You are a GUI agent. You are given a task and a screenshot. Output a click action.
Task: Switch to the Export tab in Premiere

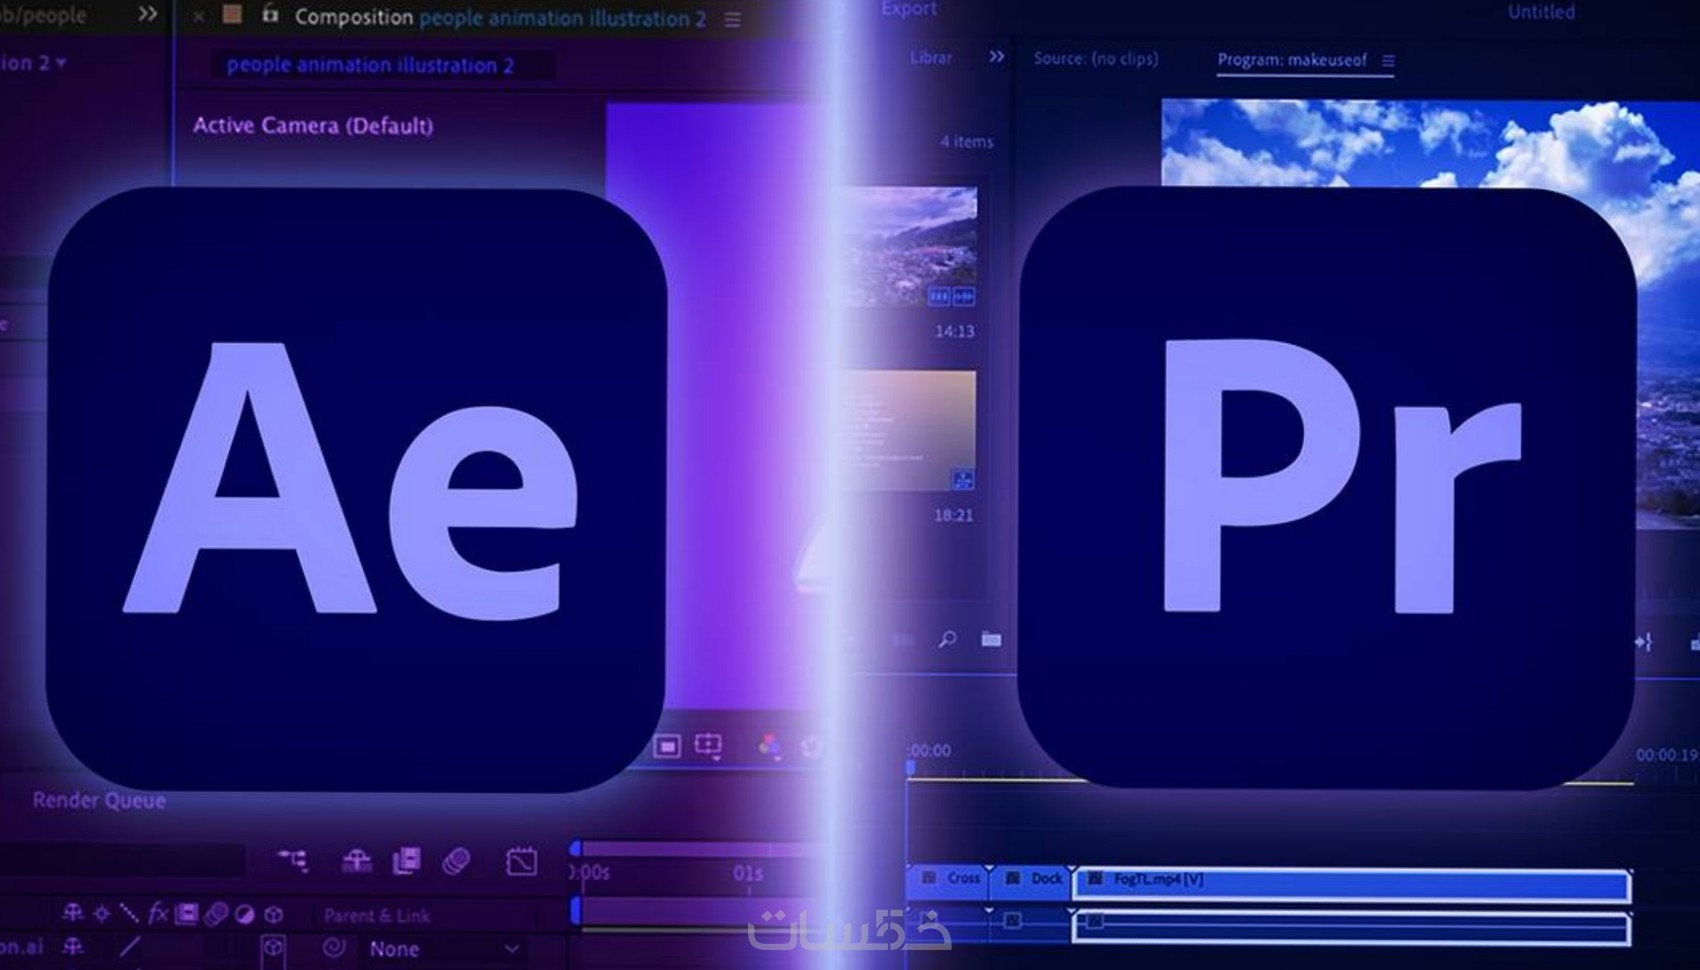point(909,9)
